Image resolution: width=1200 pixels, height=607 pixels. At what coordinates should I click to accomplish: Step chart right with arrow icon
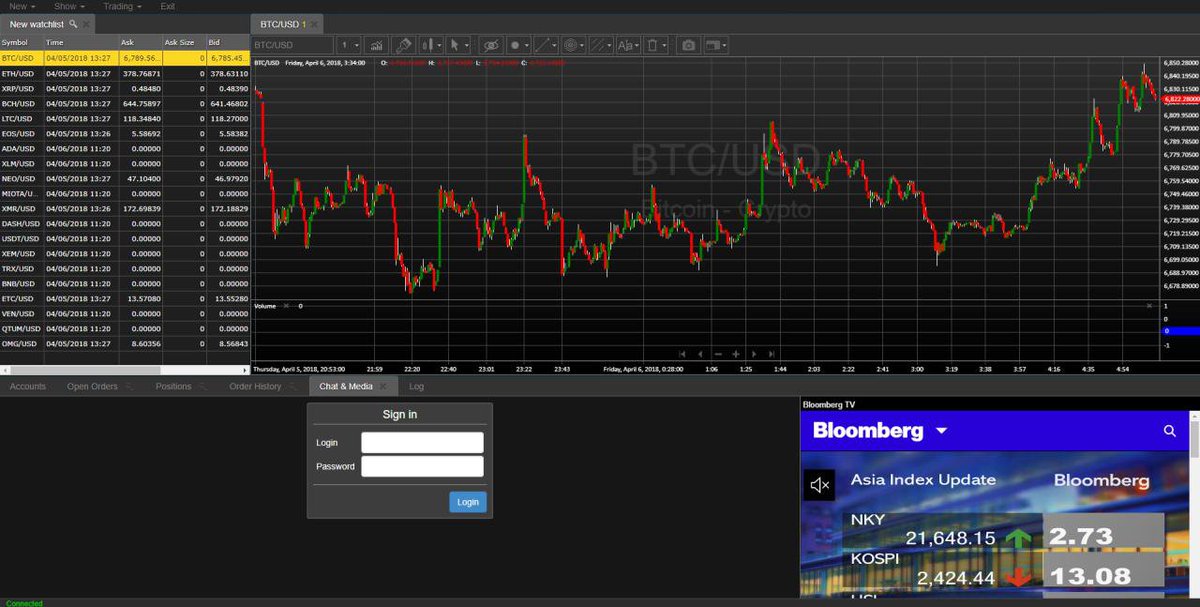pyautogui.click(x=754, y=353)
